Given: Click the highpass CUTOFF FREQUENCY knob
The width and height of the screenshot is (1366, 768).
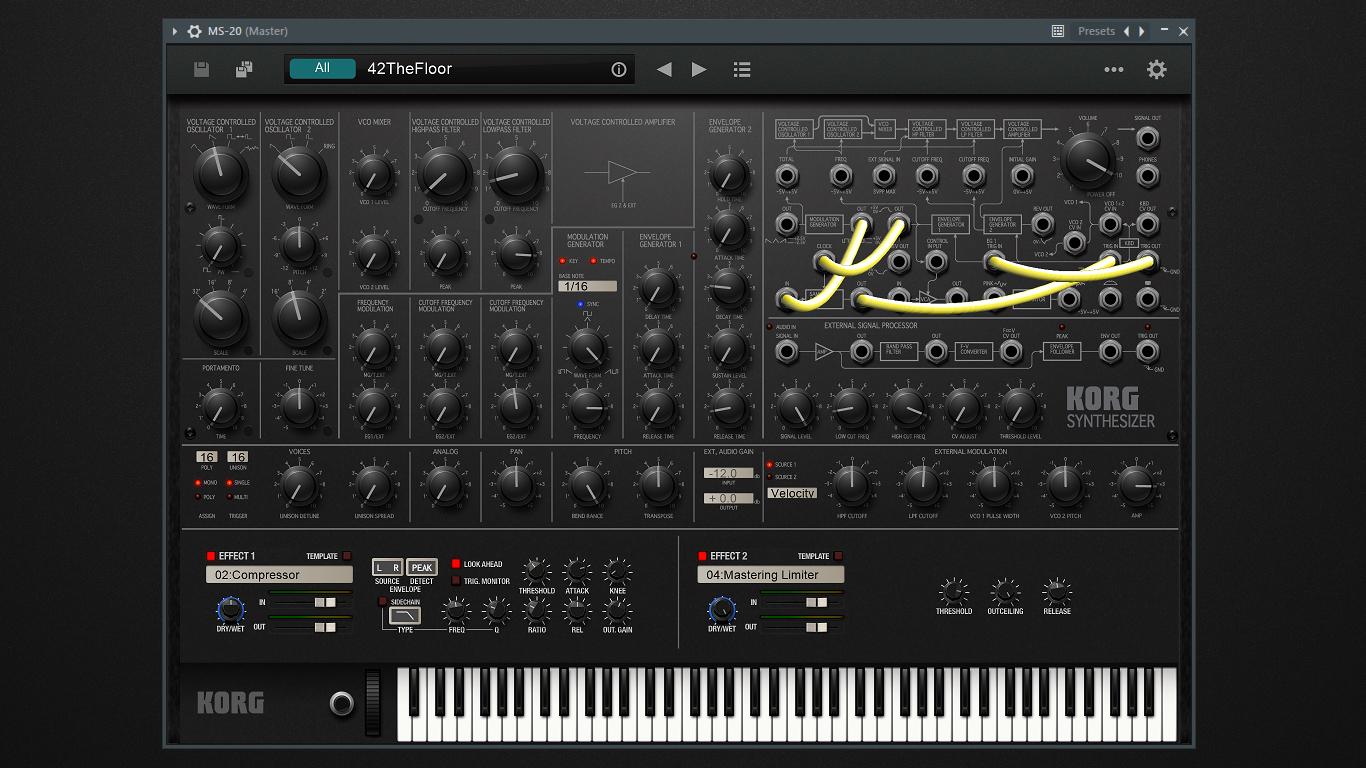Looking at the screenshot, I should click(444, 174).
